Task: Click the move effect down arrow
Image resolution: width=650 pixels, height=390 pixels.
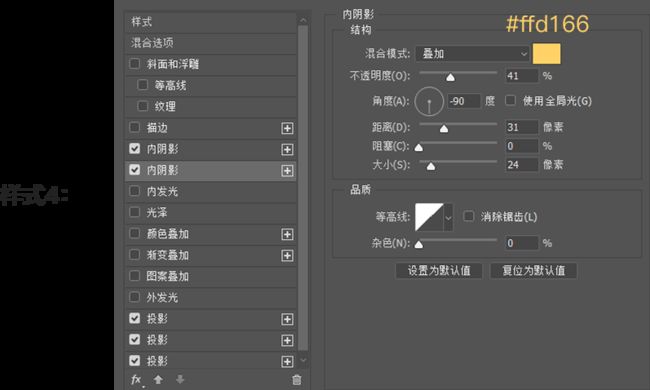Action: click(180, 379)
